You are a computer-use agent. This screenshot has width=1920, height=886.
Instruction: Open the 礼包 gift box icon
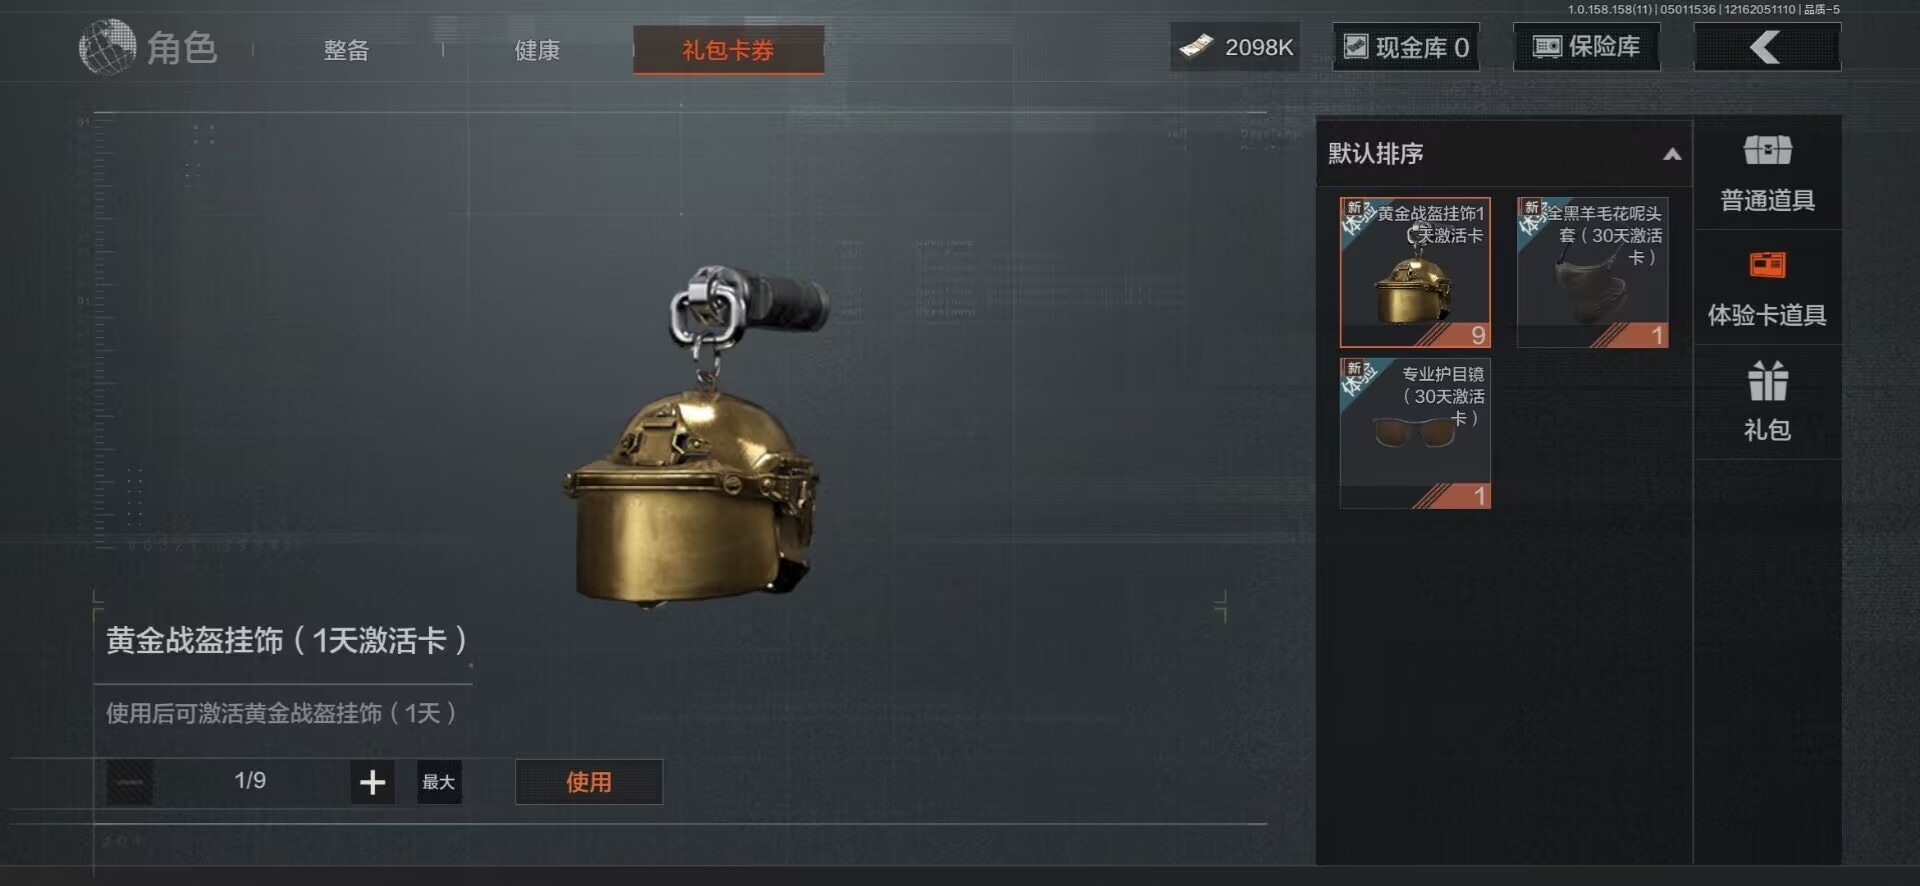(x=1767, y=381)
